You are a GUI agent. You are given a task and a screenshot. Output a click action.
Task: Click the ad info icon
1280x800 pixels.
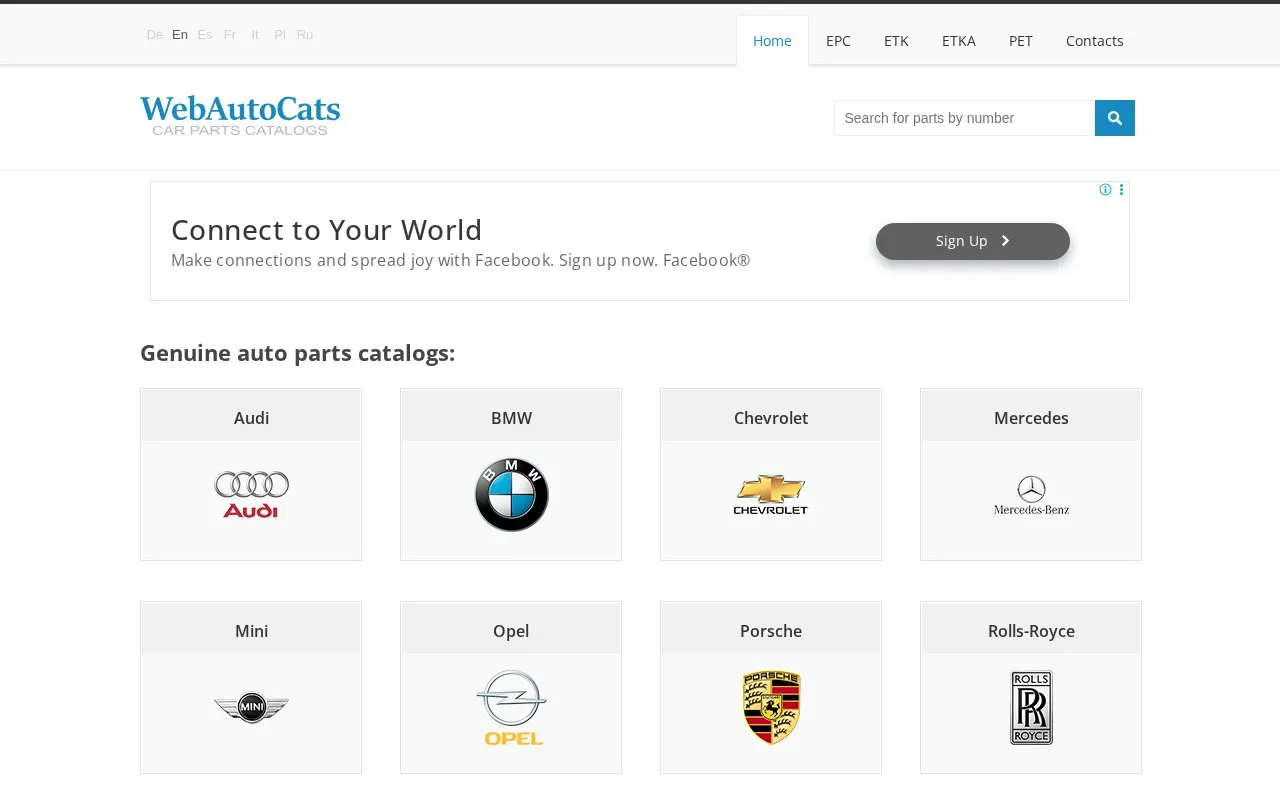click(x=1105, y=190)
